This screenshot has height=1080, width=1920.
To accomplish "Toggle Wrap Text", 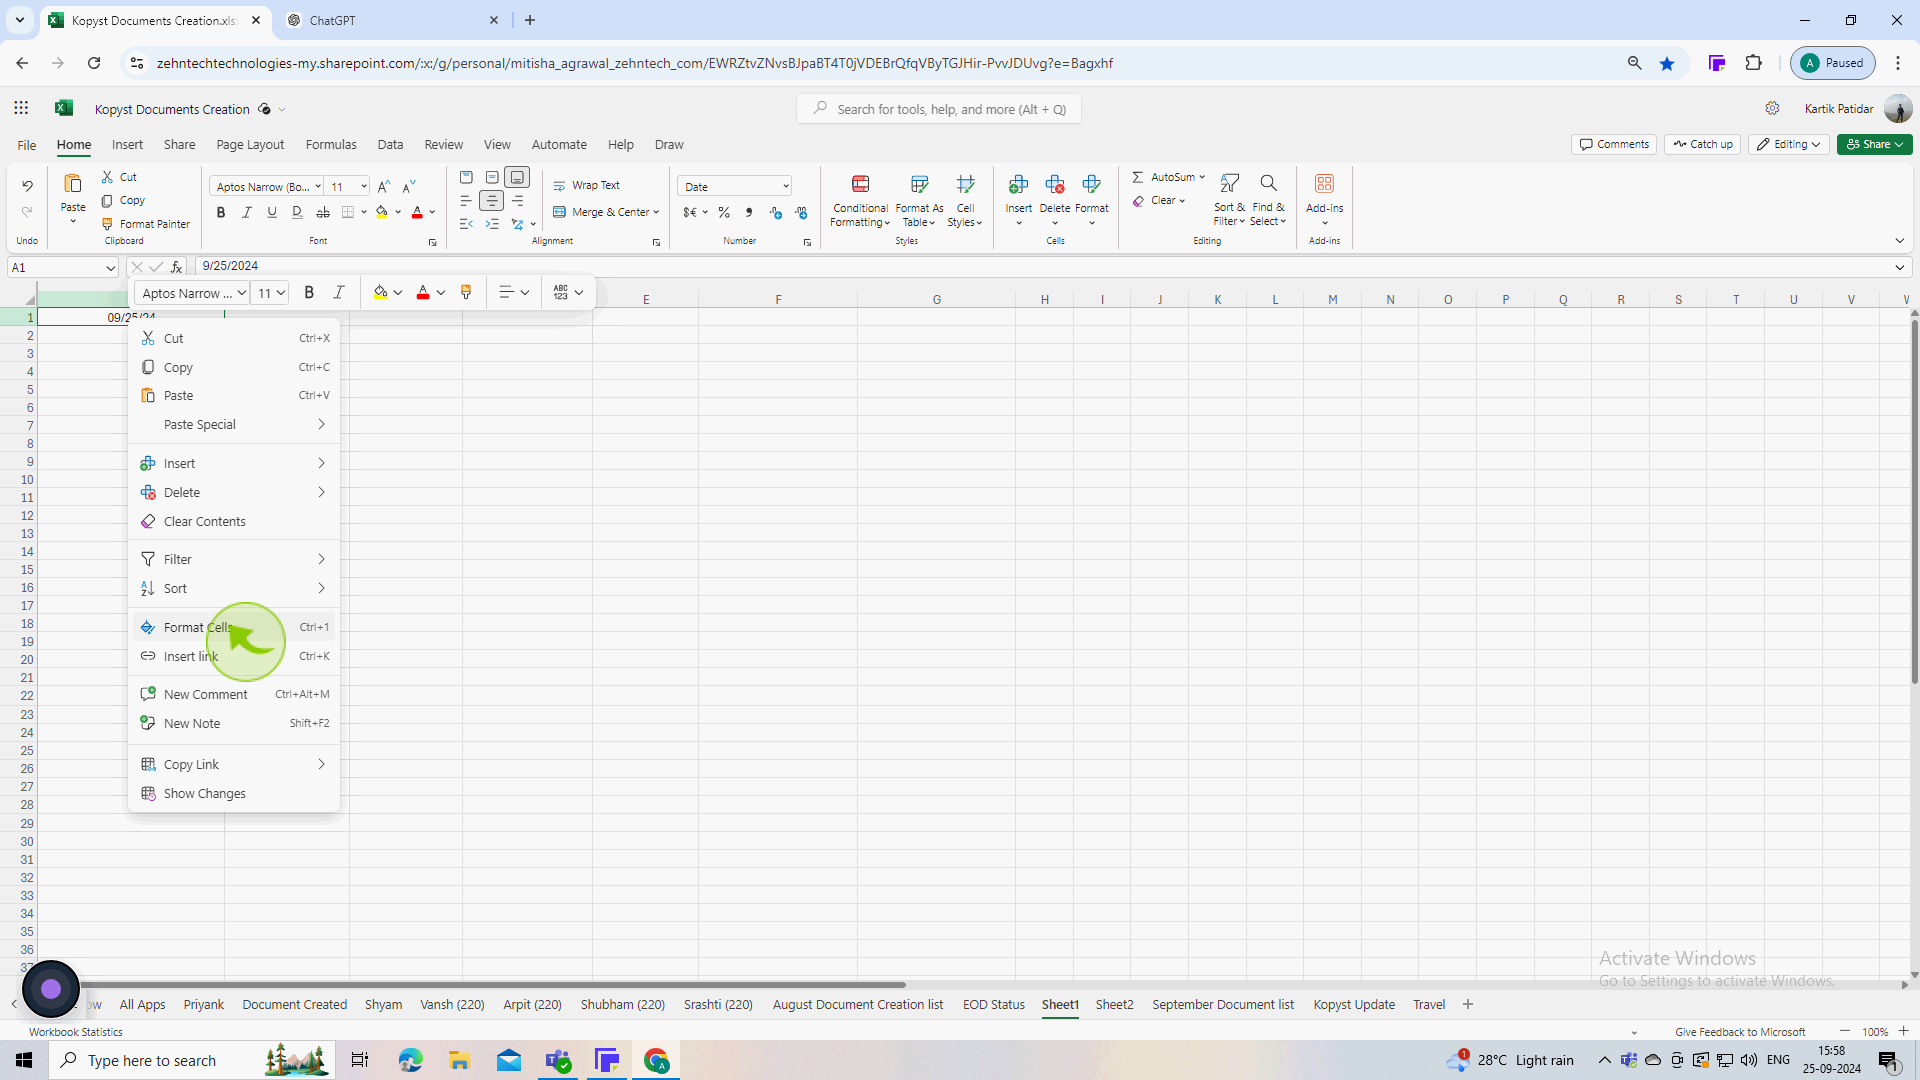I will coord(587,185).
